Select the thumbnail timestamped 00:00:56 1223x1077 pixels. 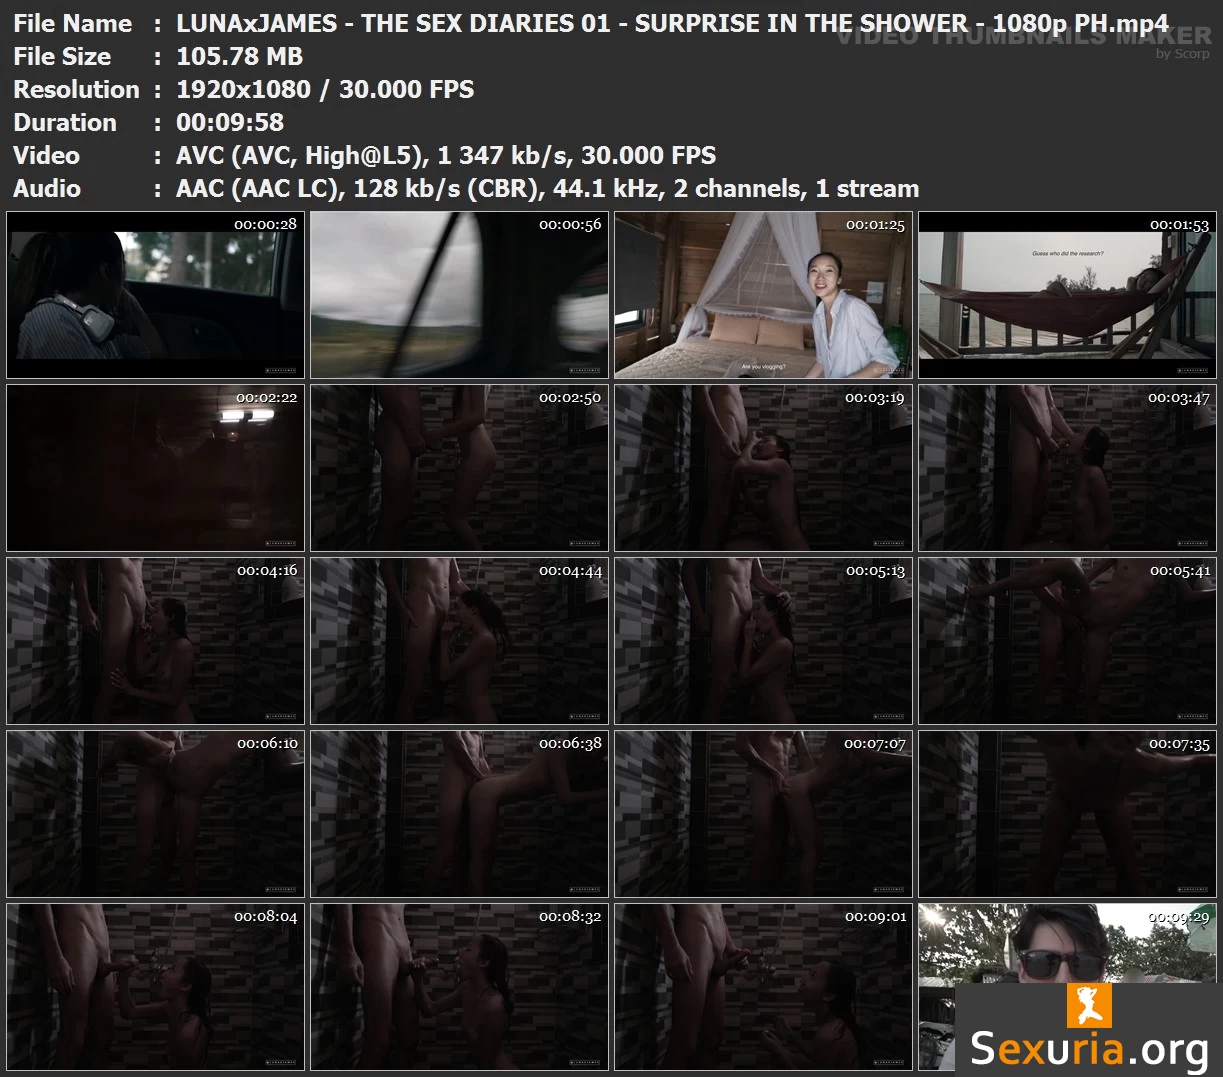(x=459, y=295)
